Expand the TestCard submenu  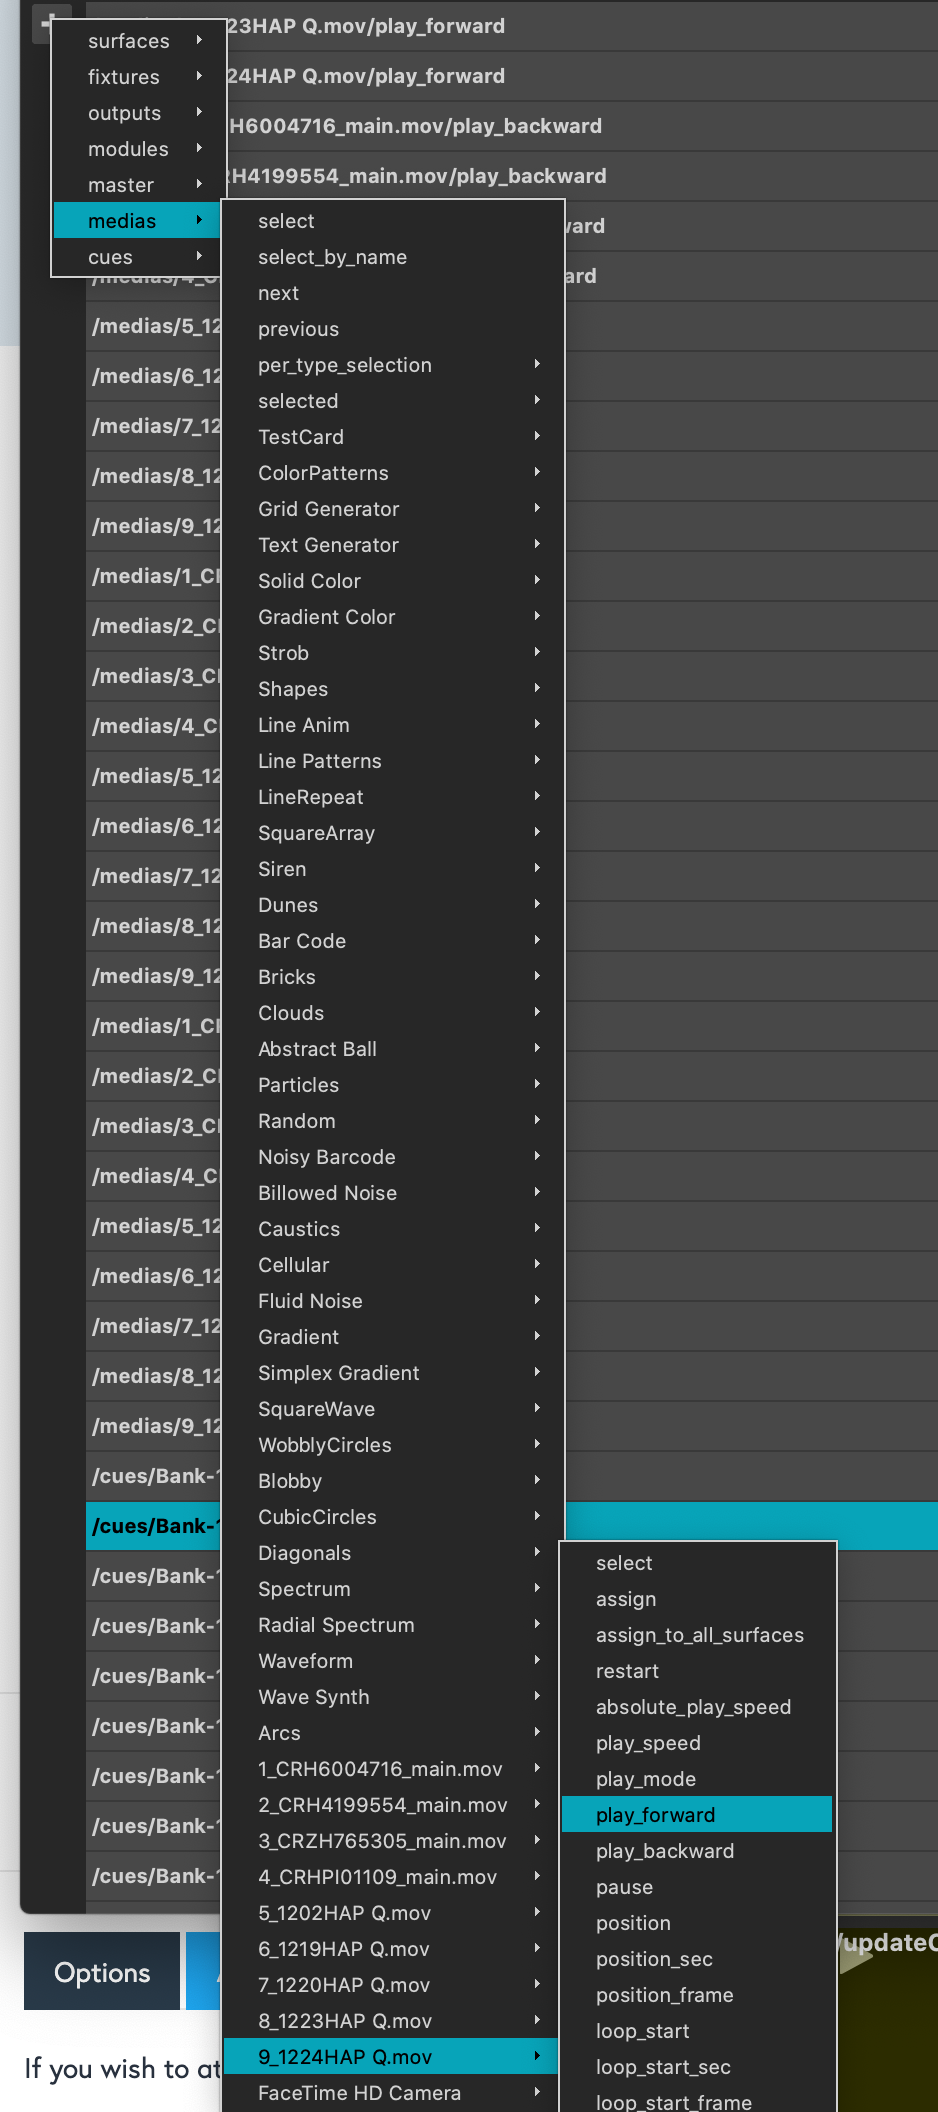click(x=393, y=437)
